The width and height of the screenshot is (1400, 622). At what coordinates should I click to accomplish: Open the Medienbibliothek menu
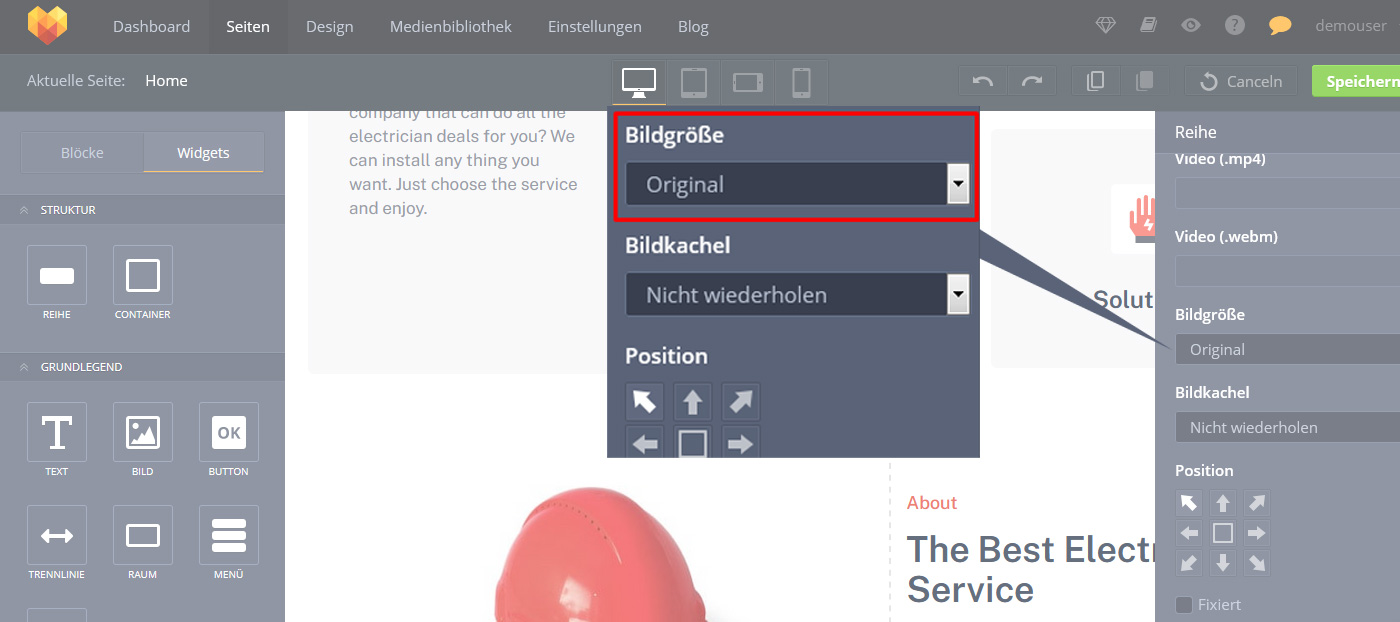click(x=450, y=27)
